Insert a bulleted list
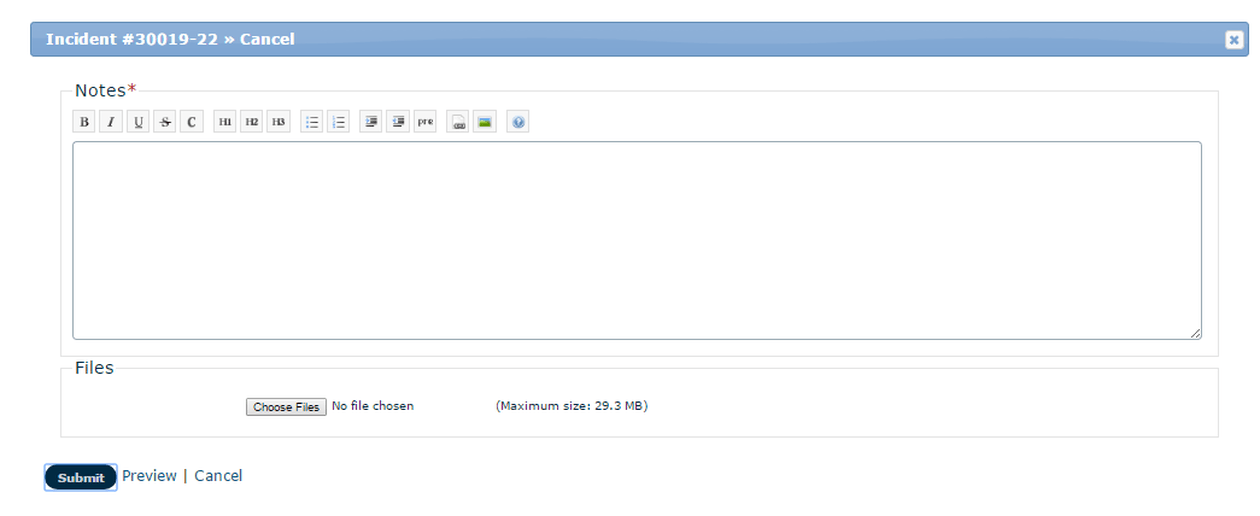Viewport: 1260px width, 516px height. tap(312, 122)
